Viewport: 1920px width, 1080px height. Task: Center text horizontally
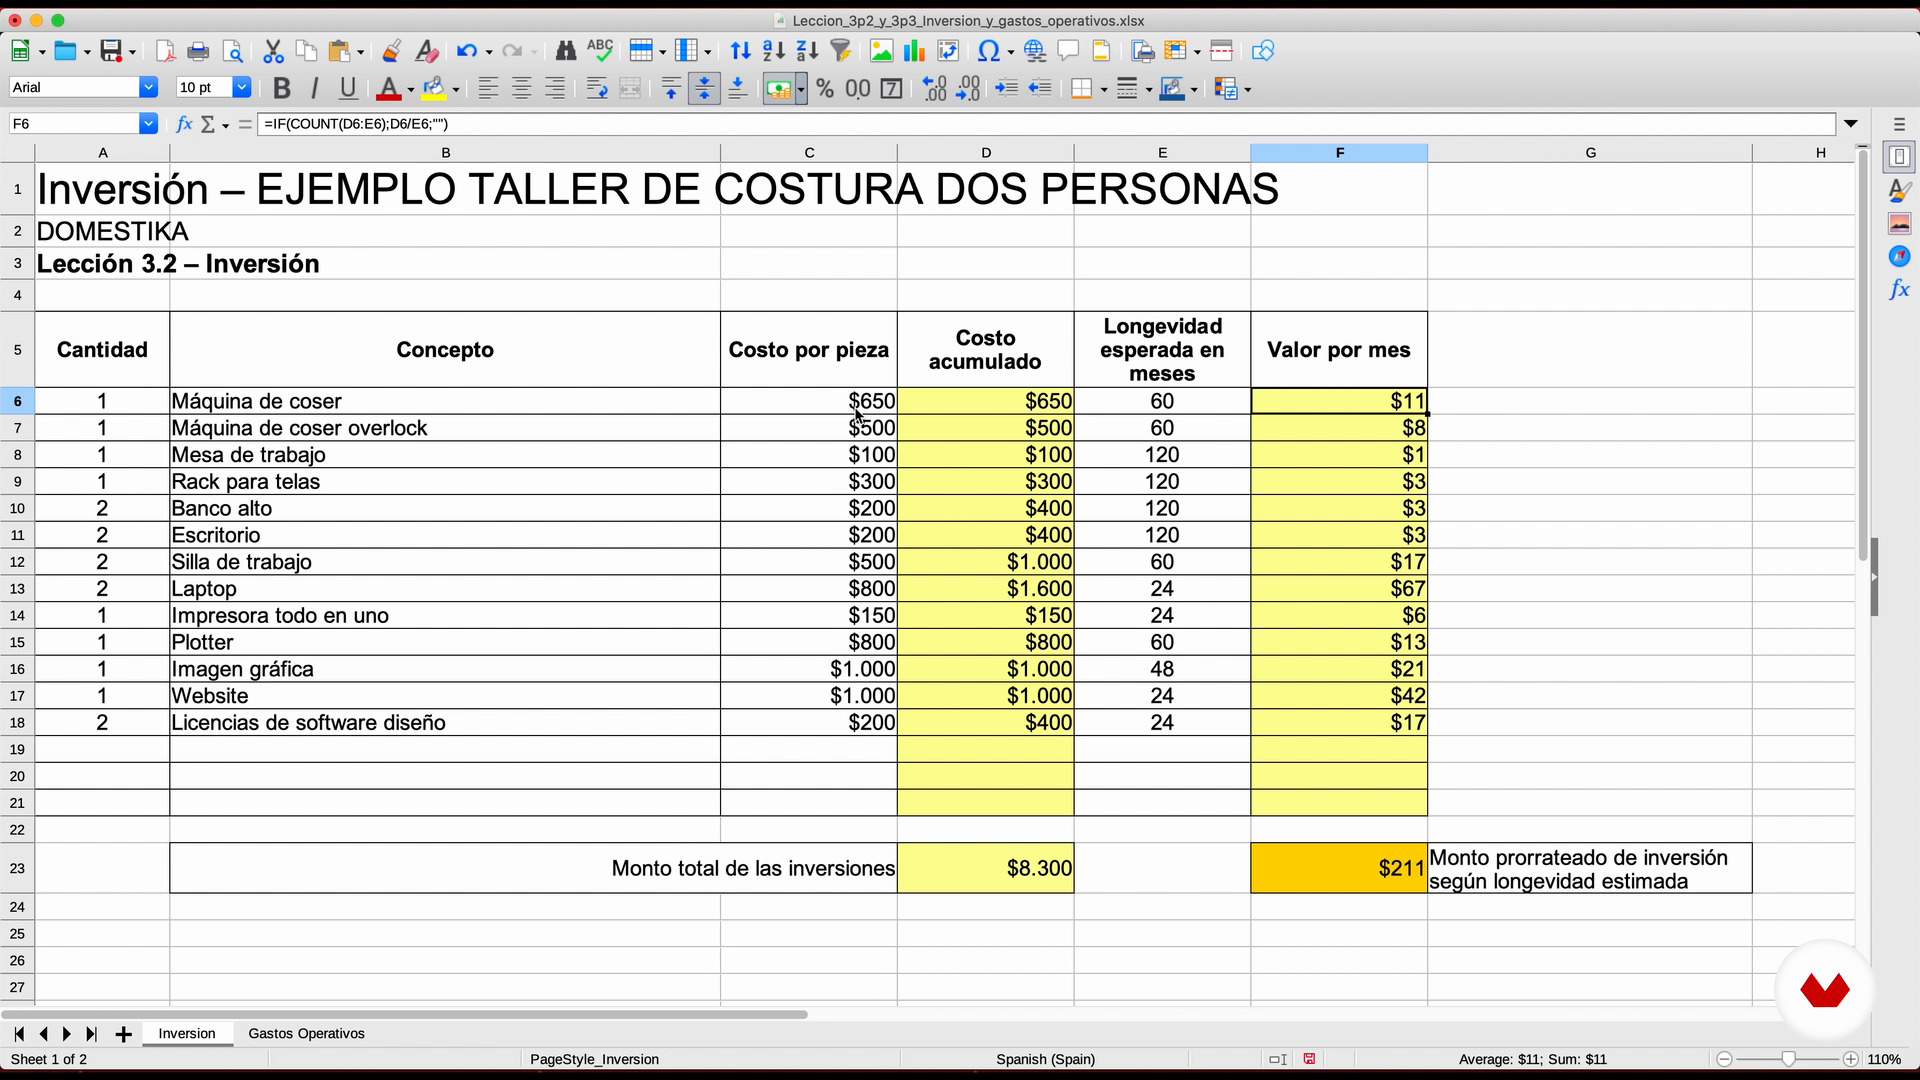522,89
